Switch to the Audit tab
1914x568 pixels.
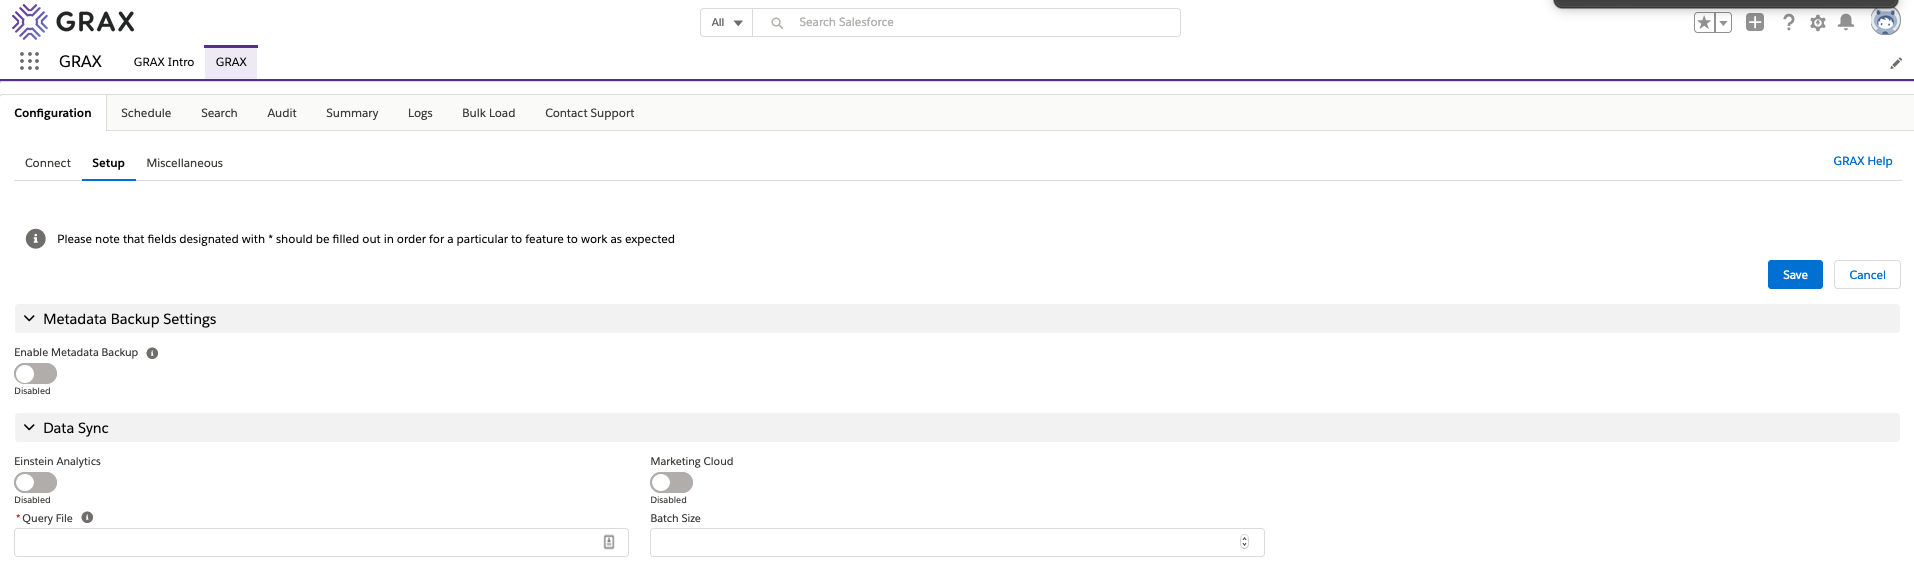[282, 113]
